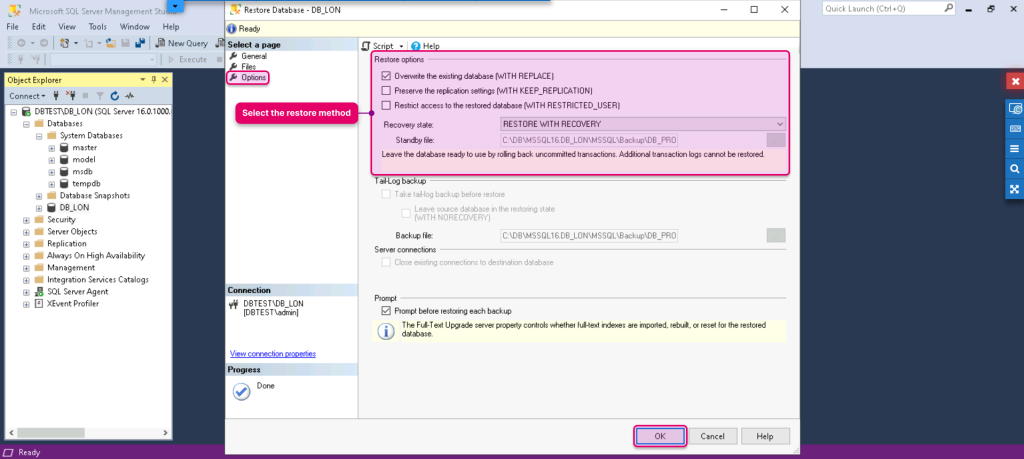Open View connection properties link

coord(273,354)
